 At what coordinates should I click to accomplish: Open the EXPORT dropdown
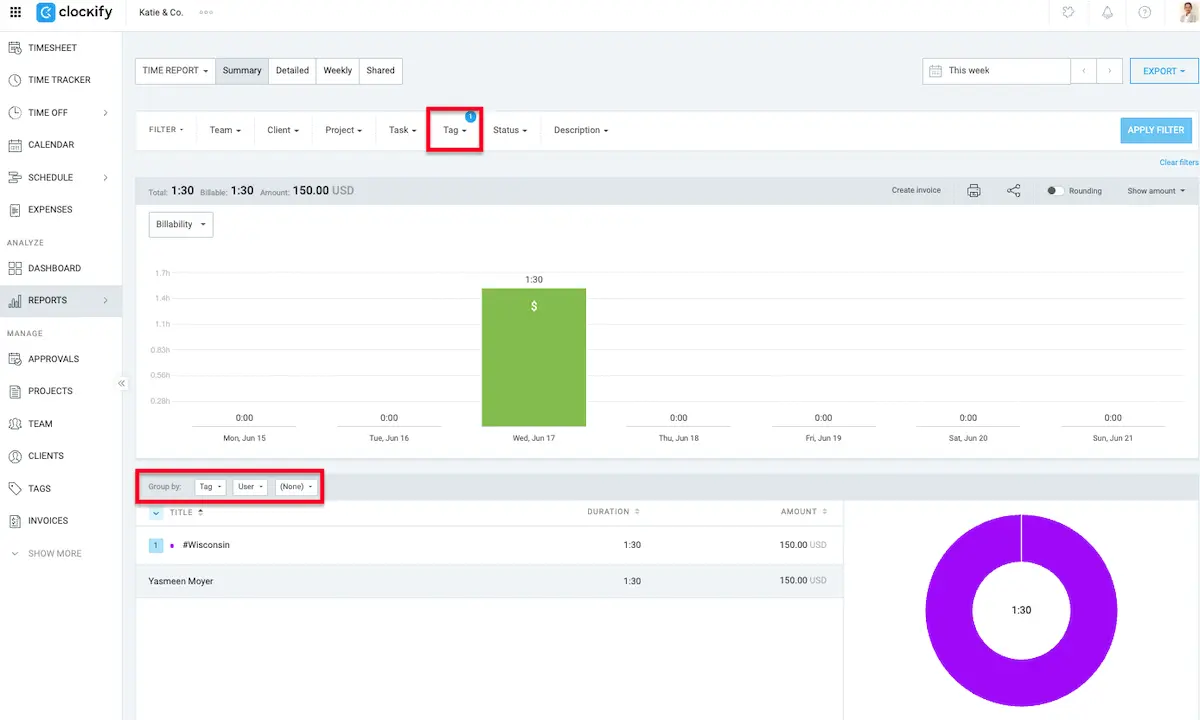[1164, 71]
